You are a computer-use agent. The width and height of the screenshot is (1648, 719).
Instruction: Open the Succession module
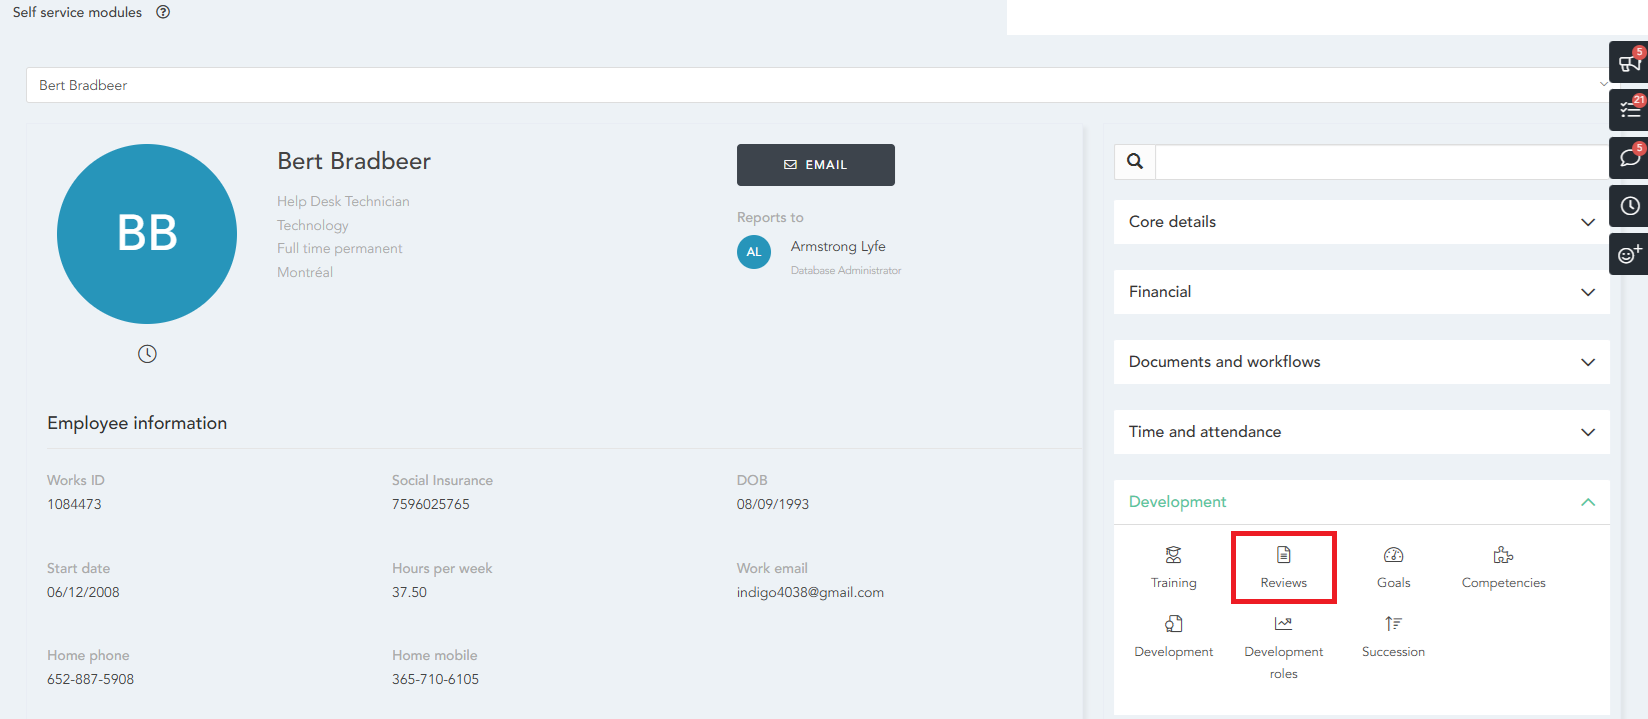click(1393, 636)
